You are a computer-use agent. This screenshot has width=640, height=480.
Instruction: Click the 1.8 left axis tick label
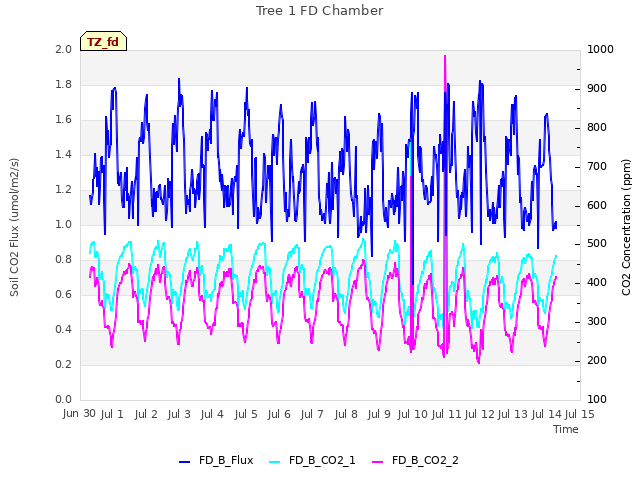click(x=63, y=84)
